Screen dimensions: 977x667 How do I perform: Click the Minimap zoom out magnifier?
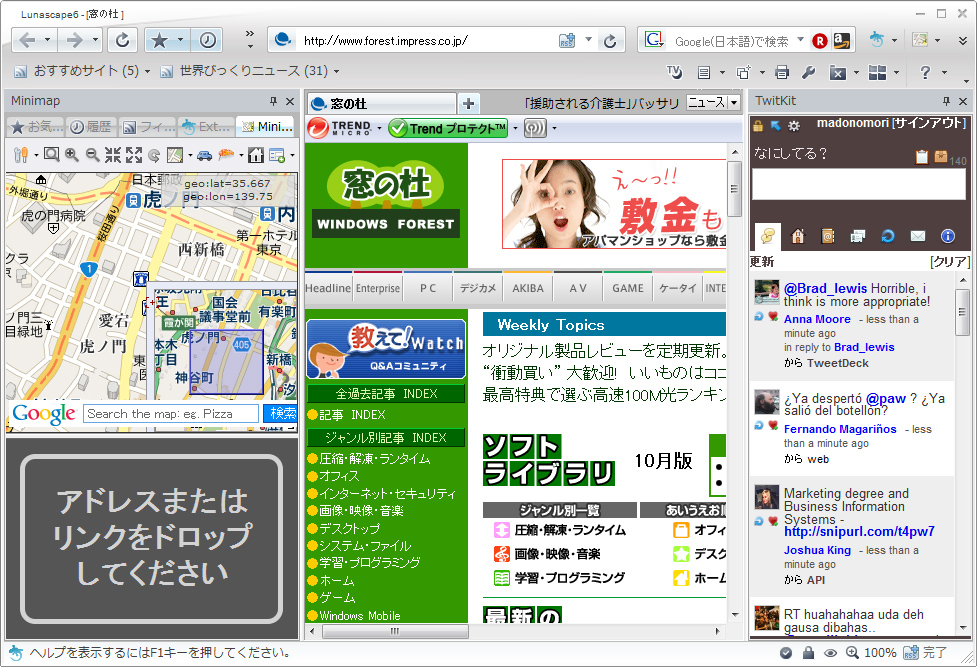point(92,155)
